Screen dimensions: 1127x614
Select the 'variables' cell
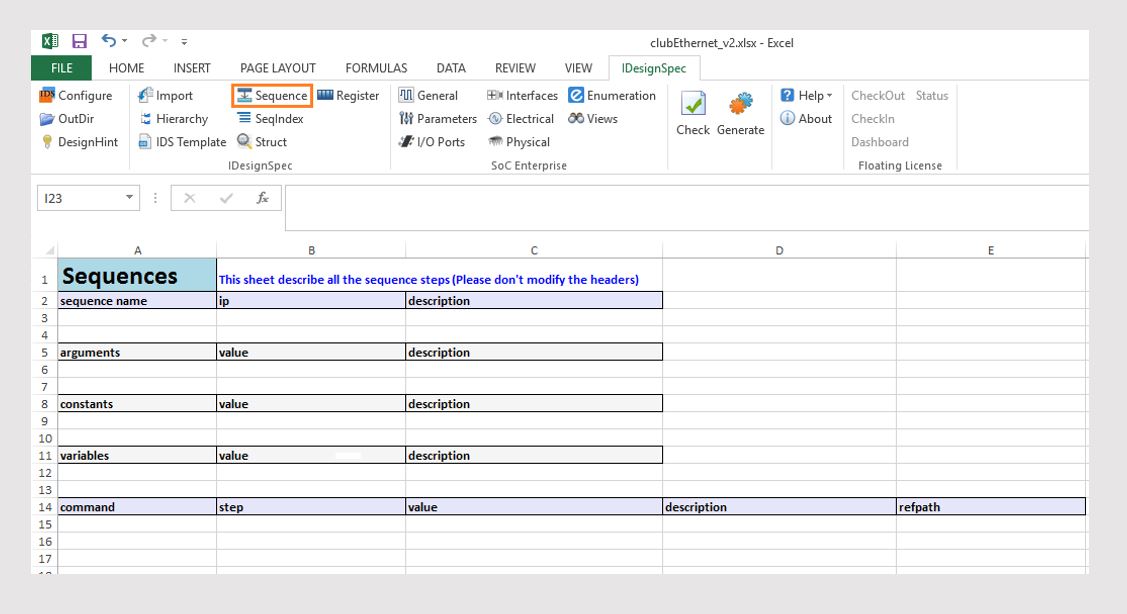(x=137, y=456)
